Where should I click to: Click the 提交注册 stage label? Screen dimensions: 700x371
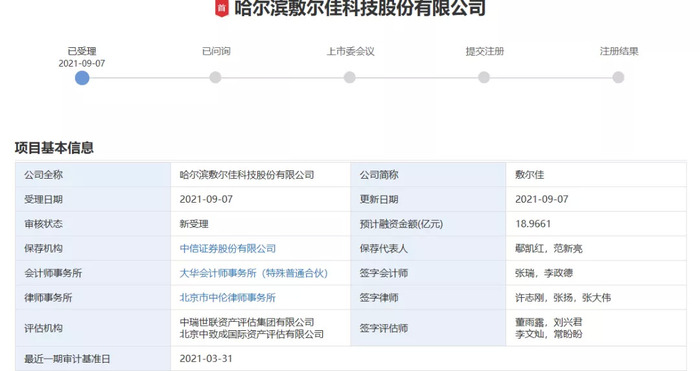click(x=485, y=51)
